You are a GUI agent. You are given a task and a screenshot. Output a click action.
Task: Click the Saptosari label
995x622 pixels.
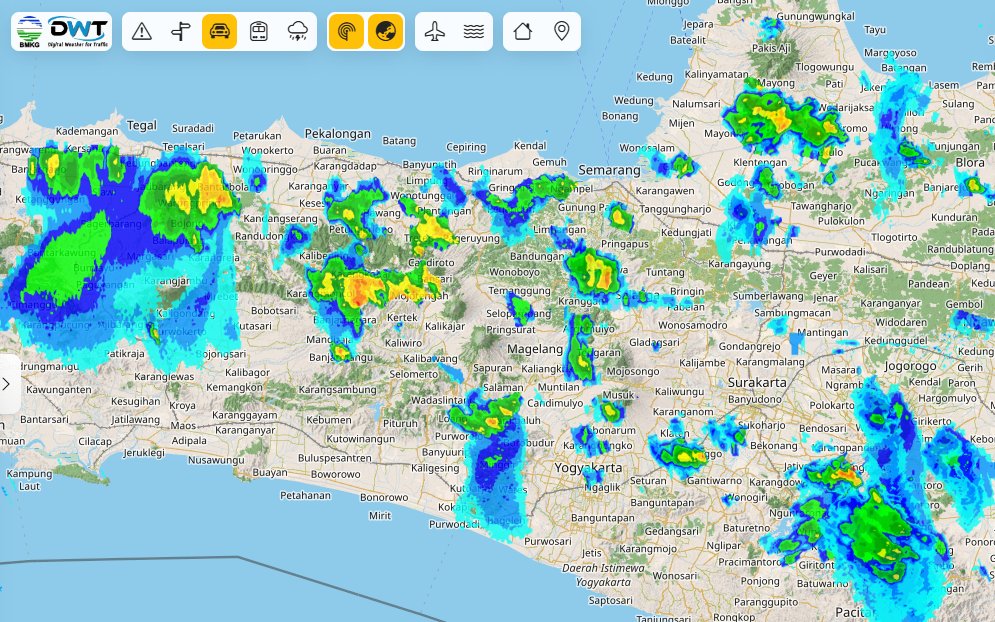[x=610, y=600]
